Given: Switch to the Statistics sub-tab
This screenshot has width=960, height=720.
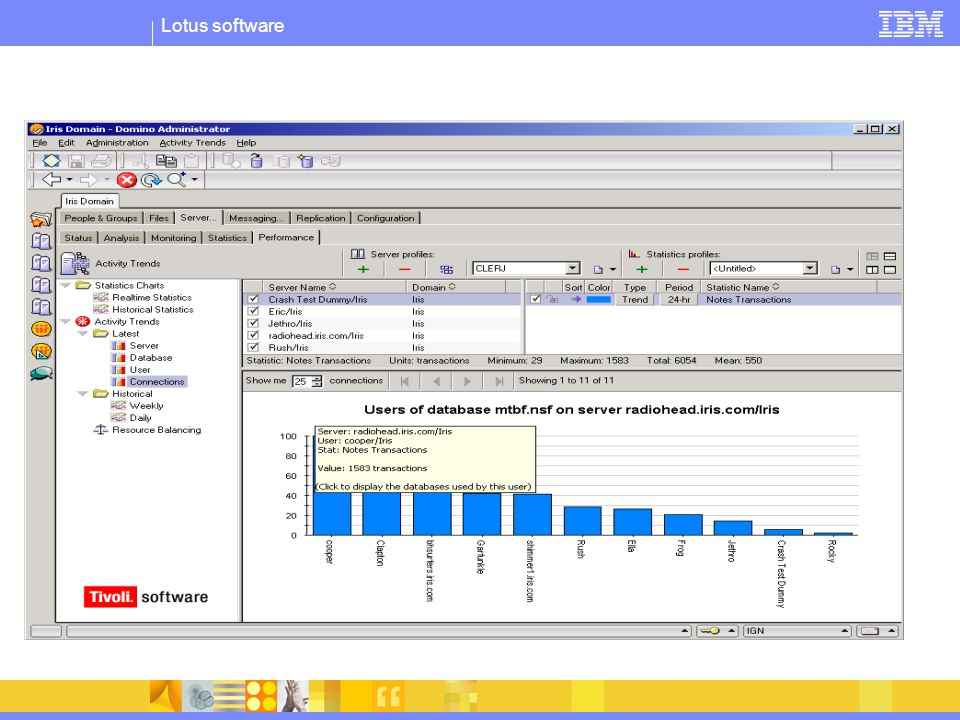Looking at the screenshot, I should [x=227, y=238].
